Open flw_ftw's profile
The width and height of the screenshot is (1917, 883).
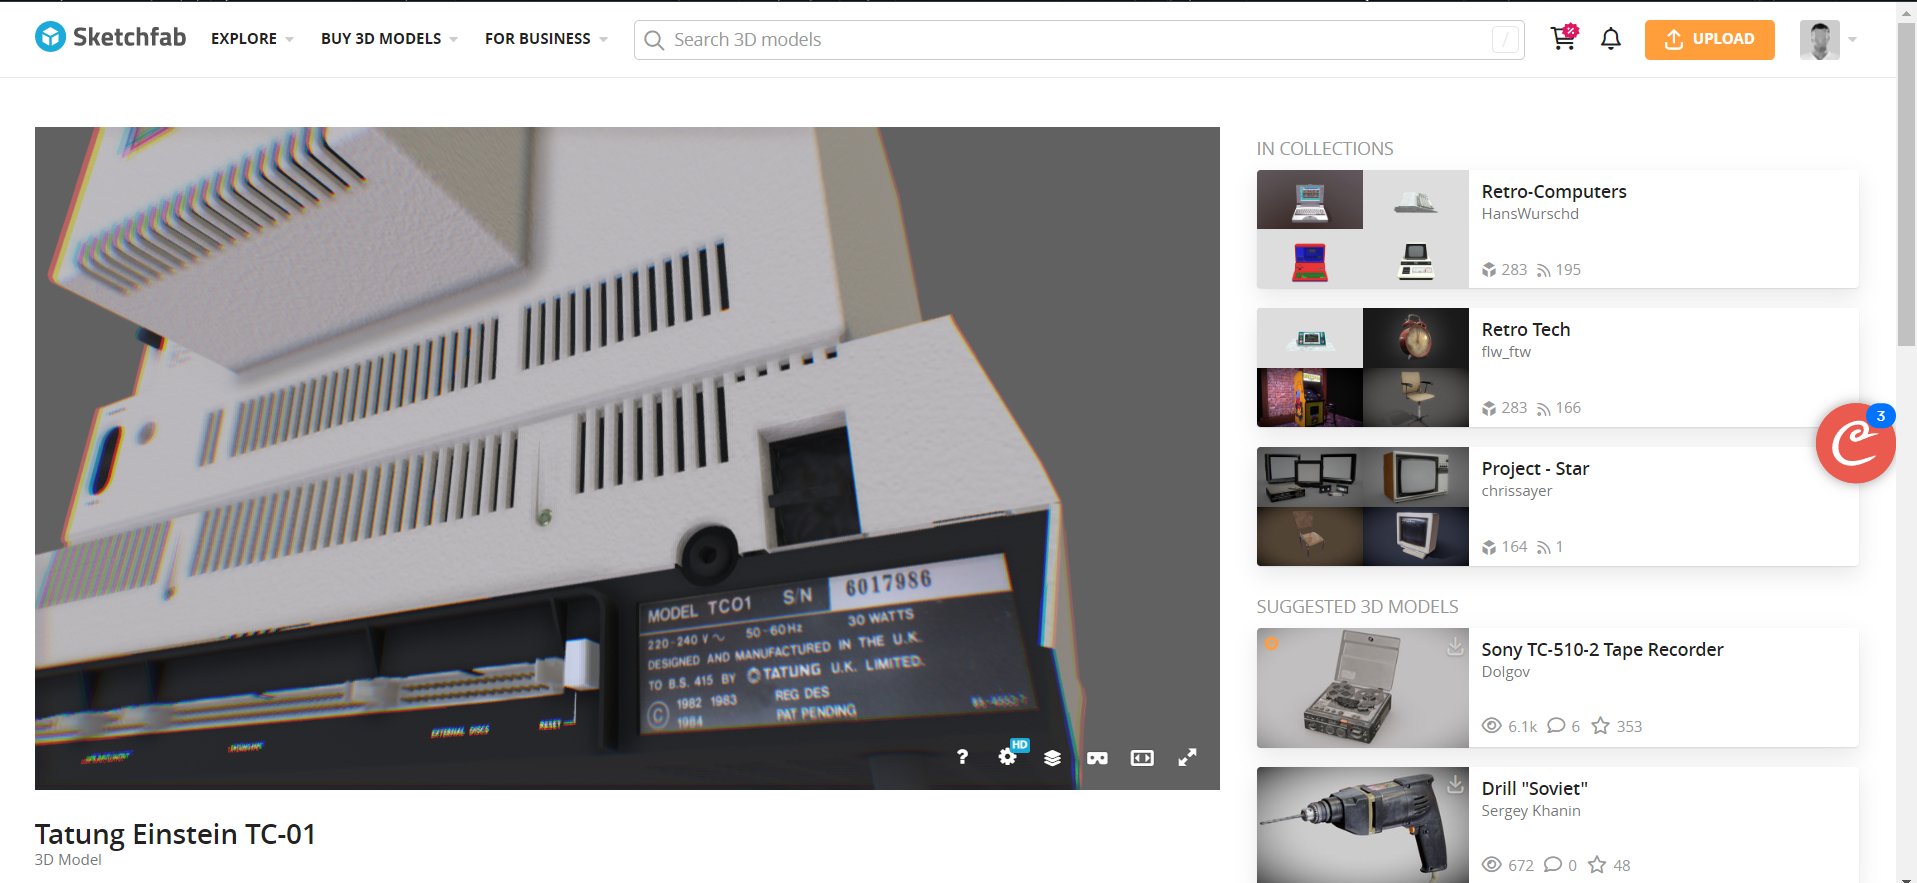[x=1506, y=352]
